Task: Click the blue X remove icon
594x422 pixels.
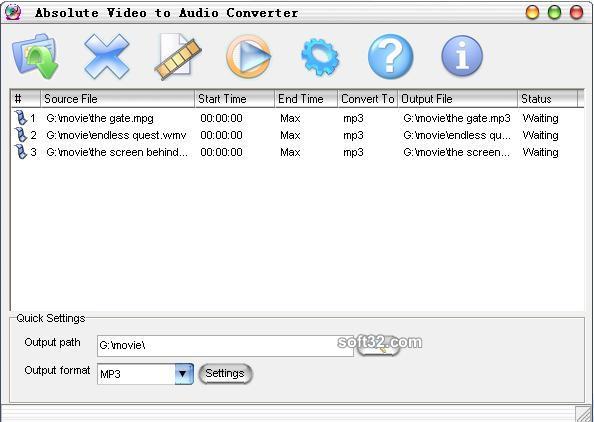Action: [107, 56]
